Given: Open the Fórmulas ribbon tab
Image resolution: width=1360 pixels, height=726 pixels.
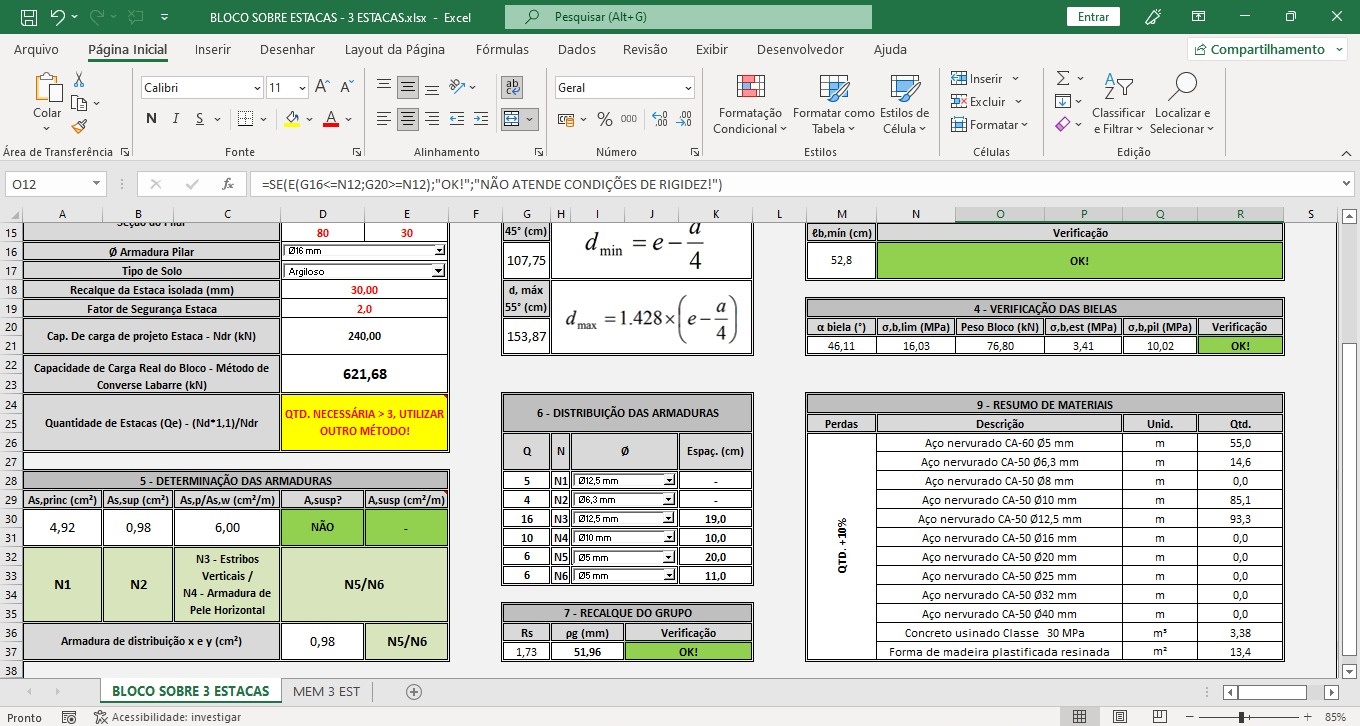Looking at the screenshot, I should 502,49.
